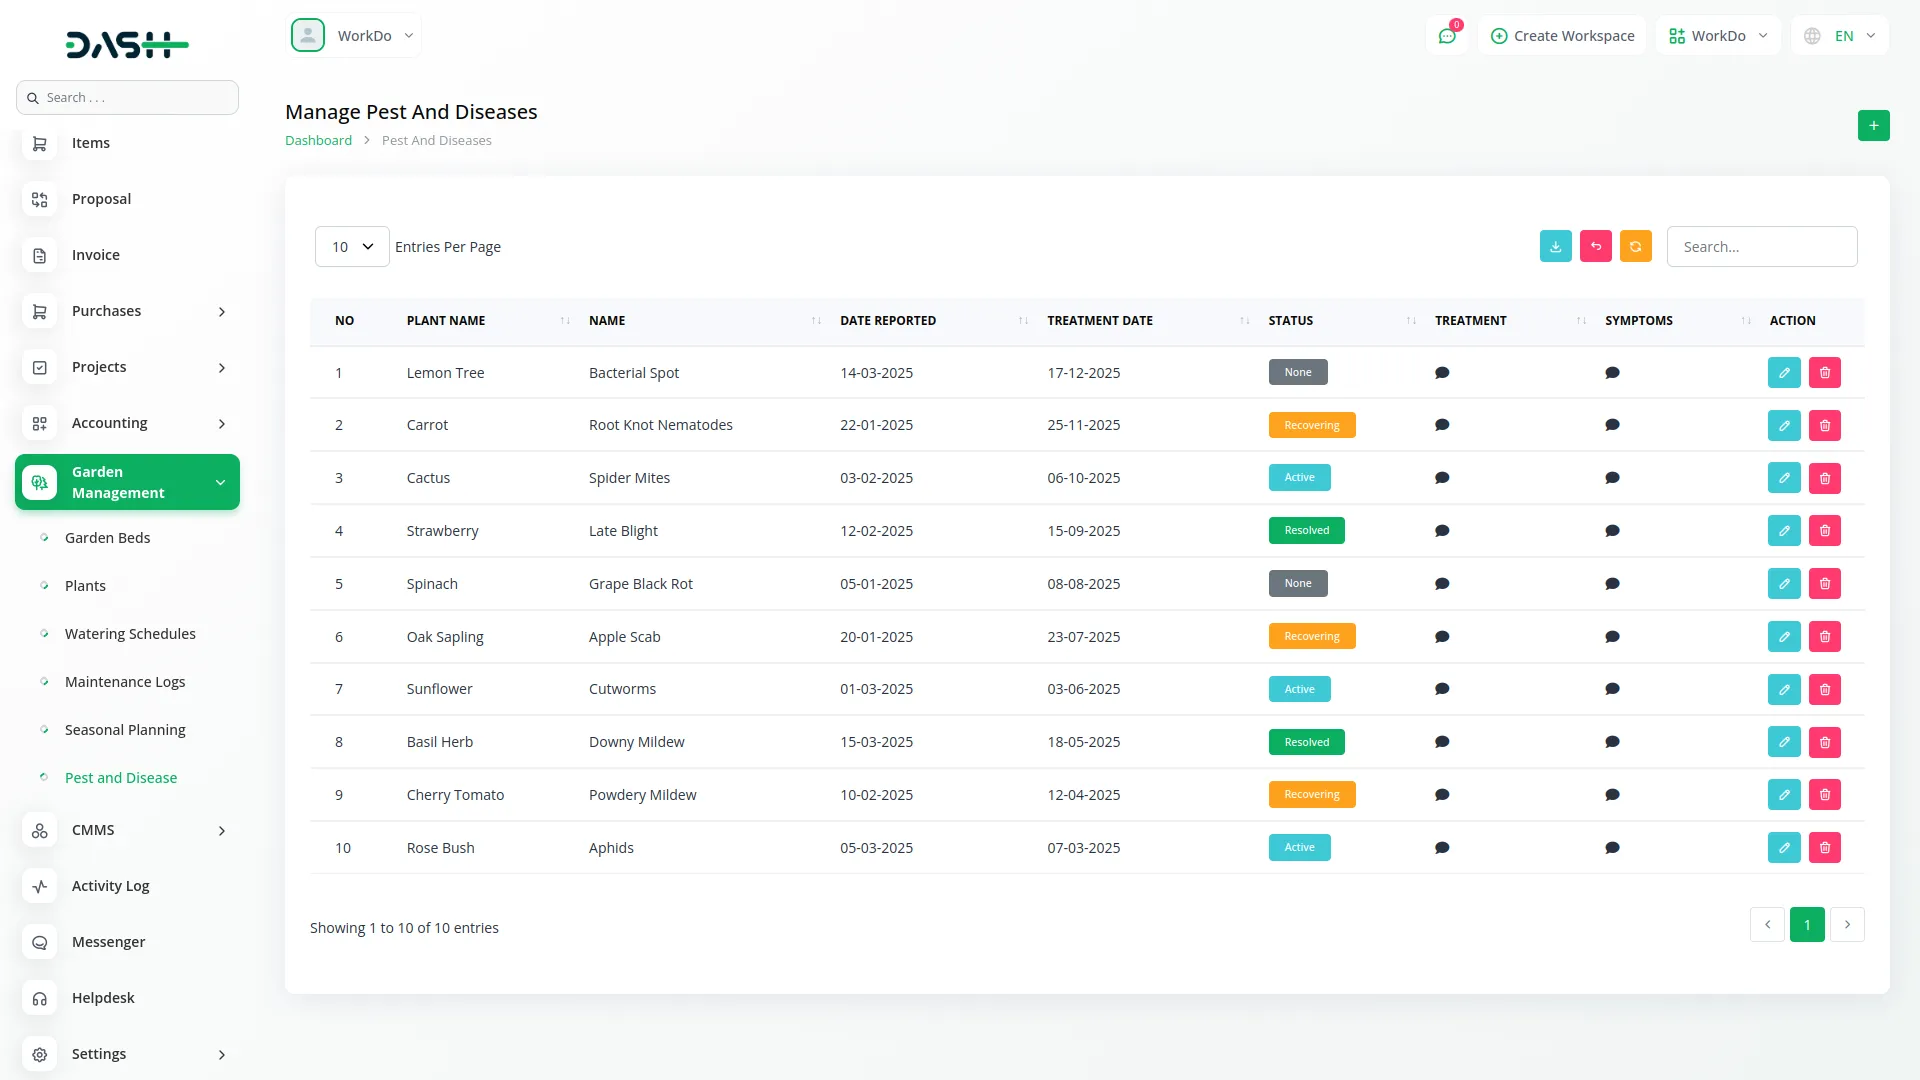Open the Entries Per Page dropdown
This screenshot has height=1080, width=1920.
click(x=351, y=246)
